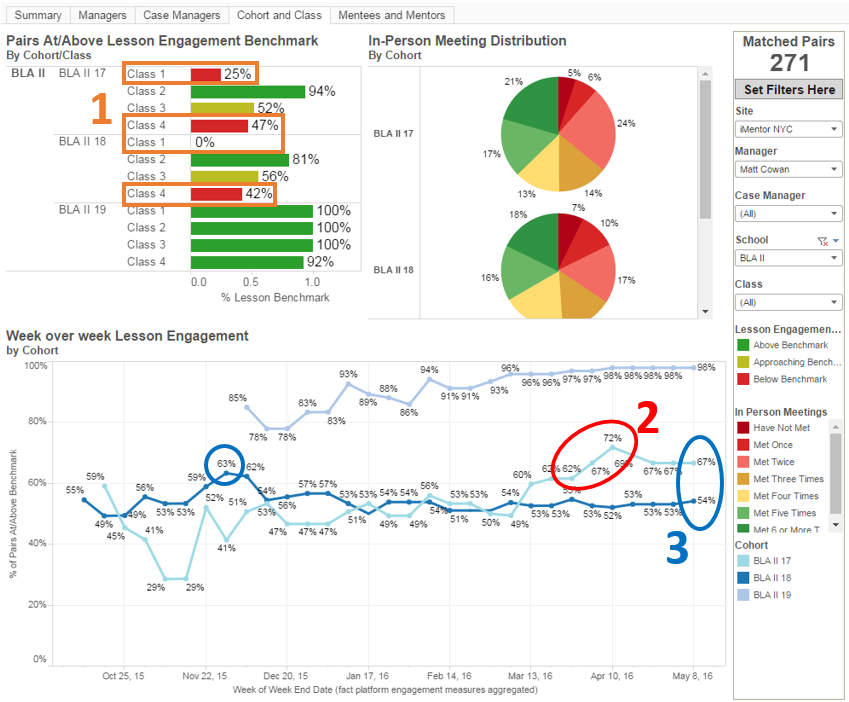This screenshot has width=849, height=702.
Task: Select the Below Benchmark red legend swatch
Action: point(743,379)
